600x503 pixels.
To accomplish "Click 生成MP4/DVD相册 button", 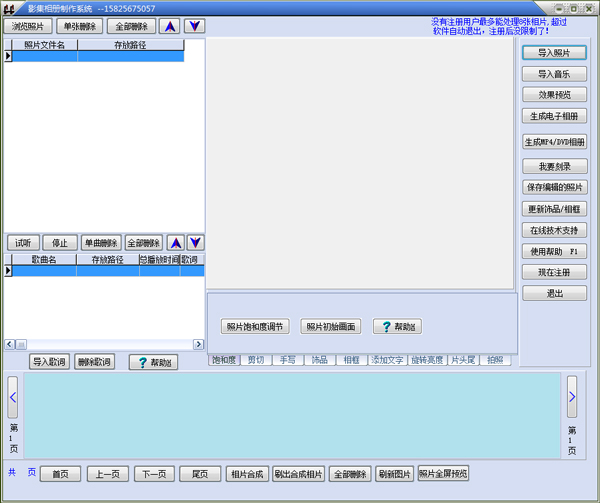I will (554, 142).
